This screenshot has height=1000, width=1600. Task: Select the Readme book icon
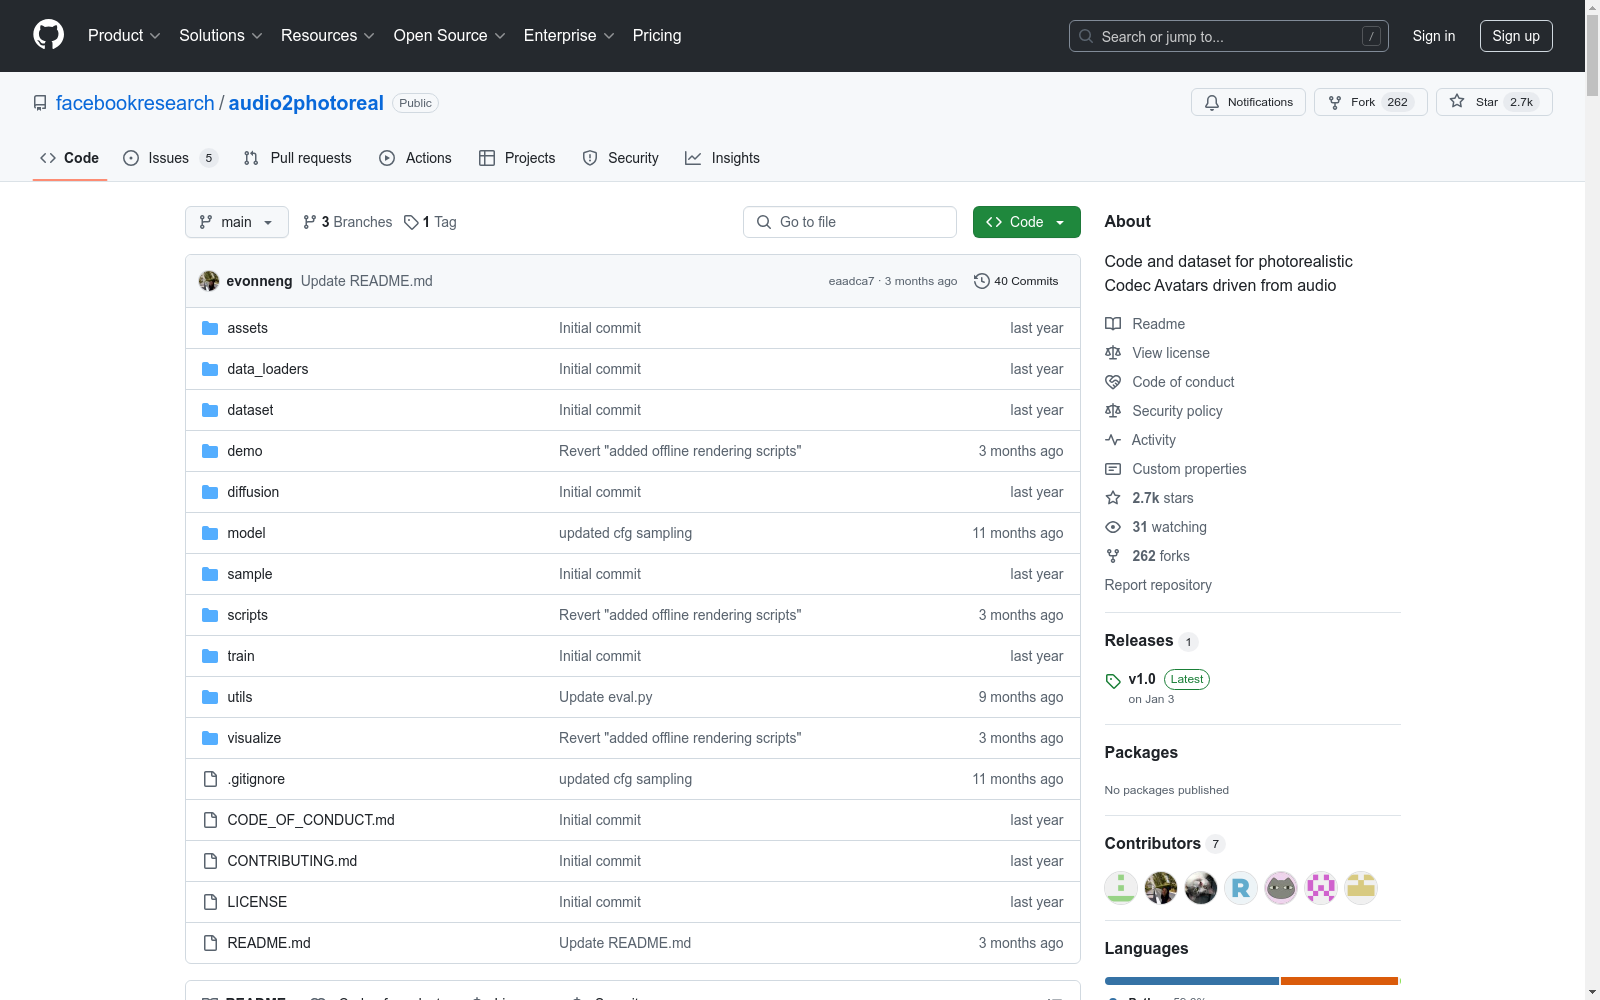(x=1113, y=324)
